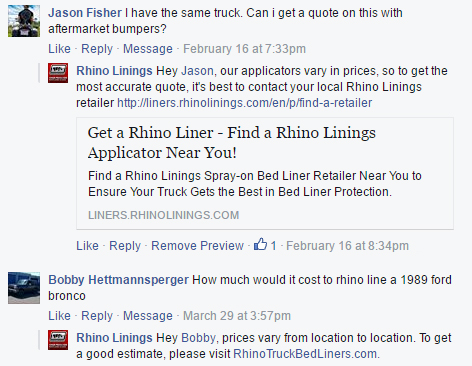Like Bobby Hettmannsperger's comment
This screenshot has height=366, width=472.
(59, 316)
